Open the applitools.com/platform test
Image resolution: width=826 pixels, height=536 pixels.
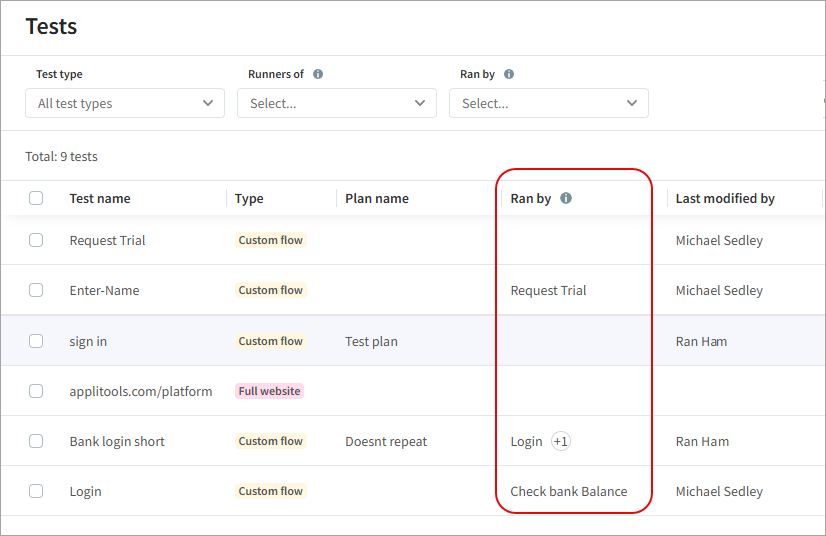coord(141,391)
